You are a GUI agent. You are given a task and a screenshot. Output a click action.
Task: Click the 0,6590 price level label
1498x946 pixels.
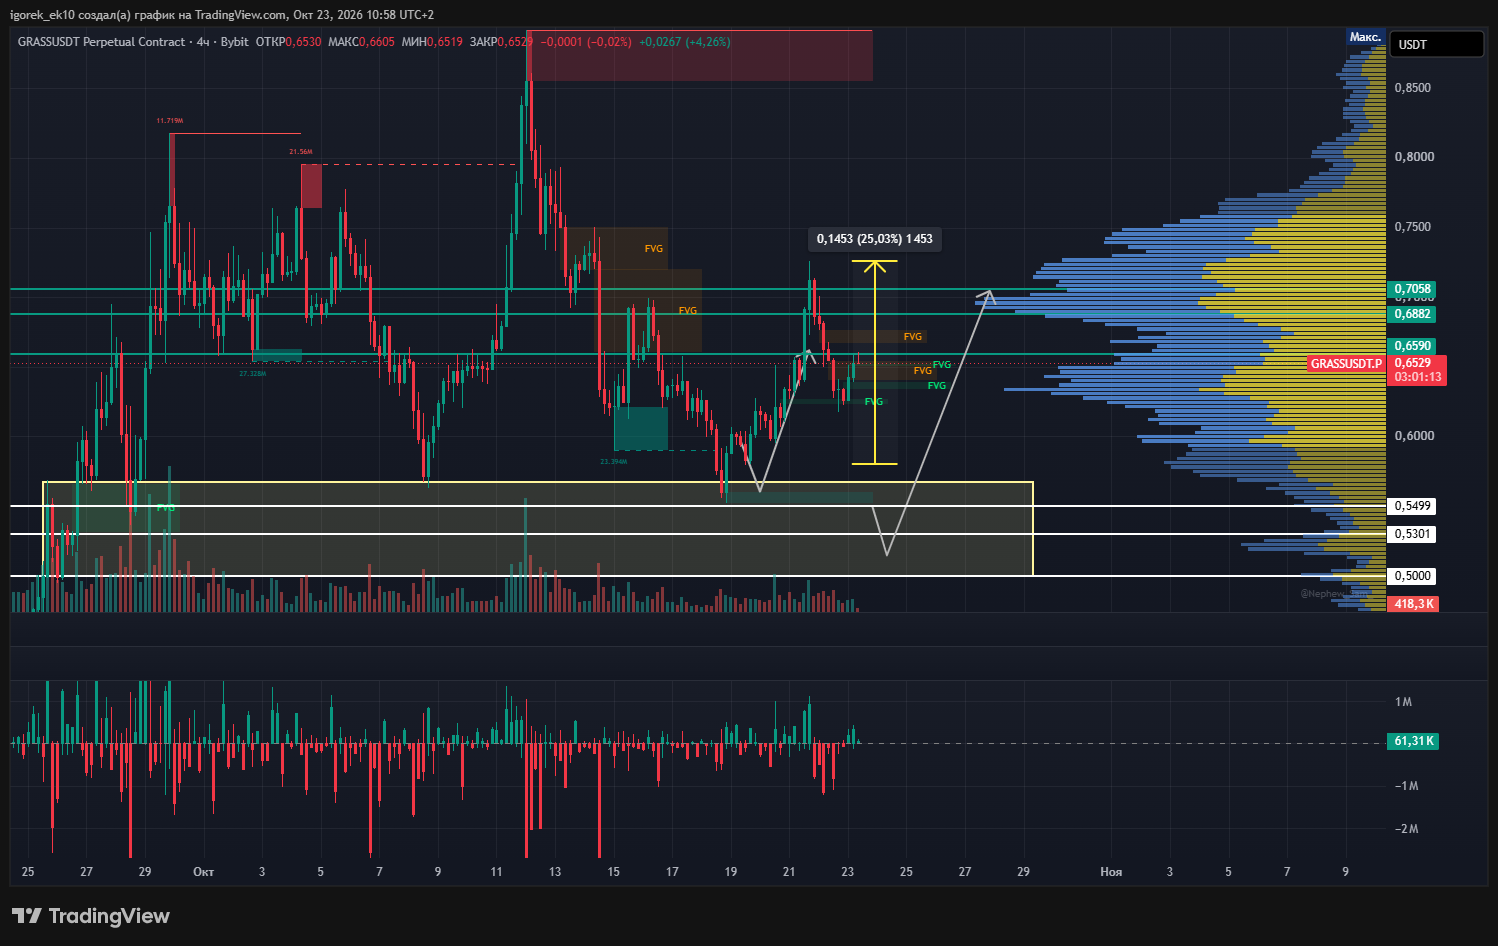point(1413,346)
